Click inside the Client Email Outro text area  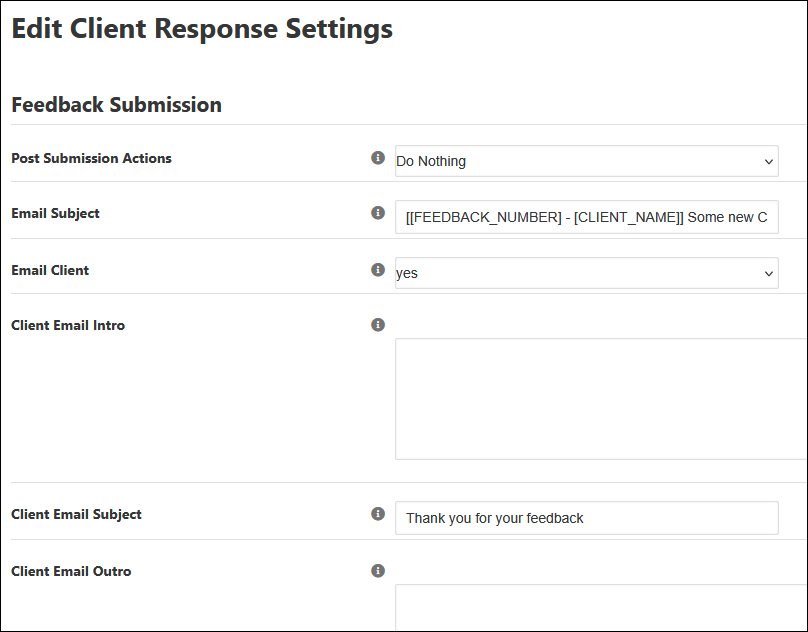600,607
